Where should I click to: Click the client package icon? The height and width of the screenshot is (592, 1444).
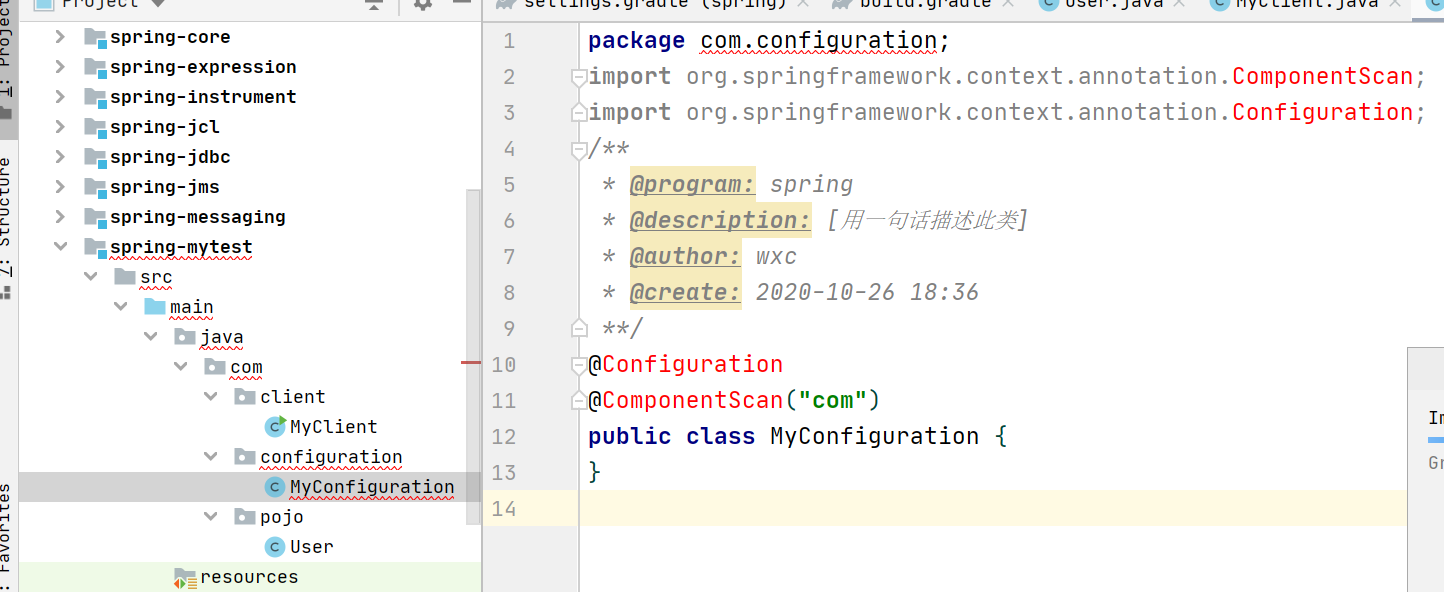click(245, 397)
